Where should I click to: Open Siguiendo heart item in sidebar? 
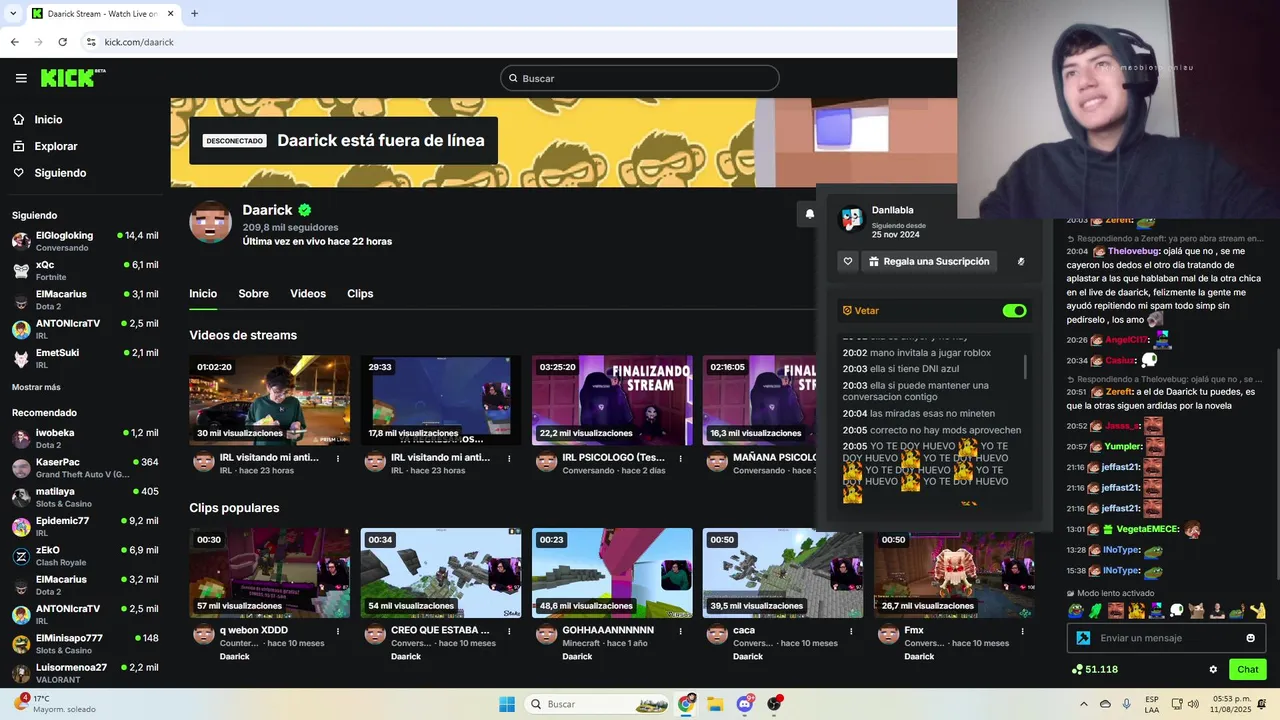(49, 173)
